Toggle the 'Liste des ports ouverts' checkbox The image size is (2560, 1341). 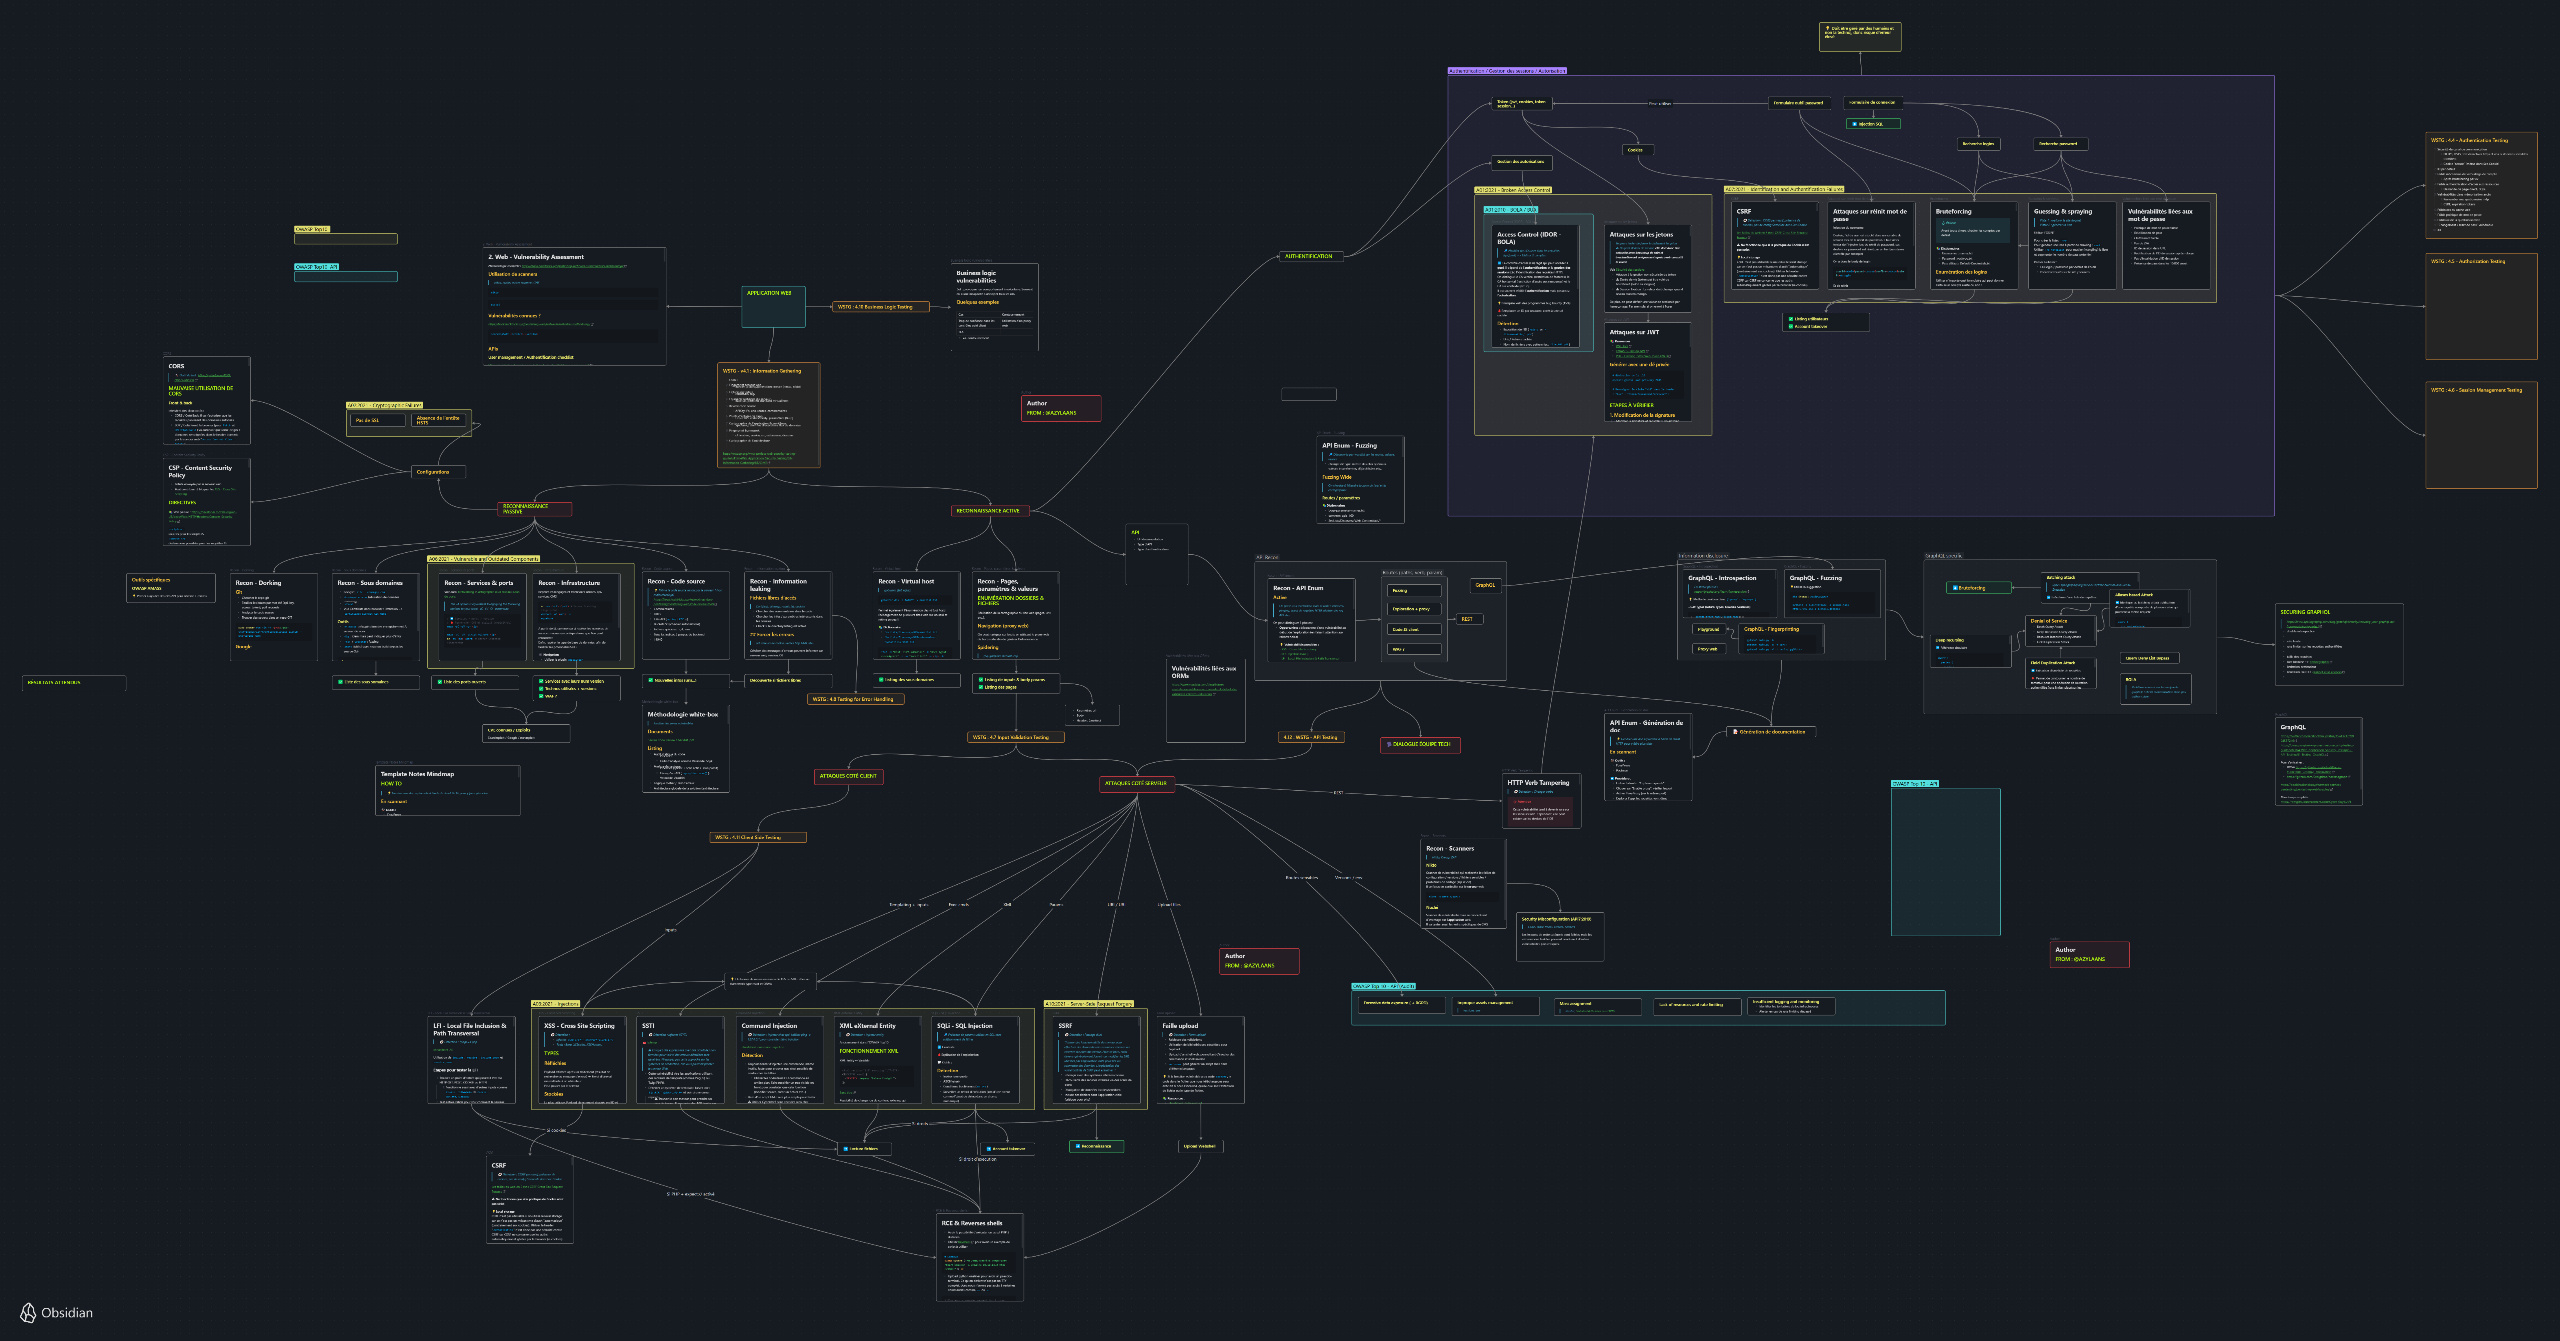pyautogui.click(x=438, y=682)
